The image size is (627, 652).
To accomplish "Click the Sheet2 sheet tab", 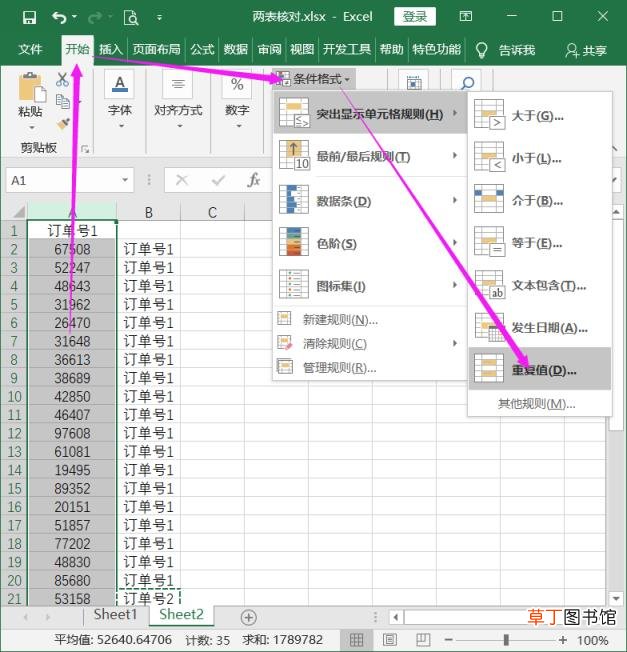I will [181, 614].
